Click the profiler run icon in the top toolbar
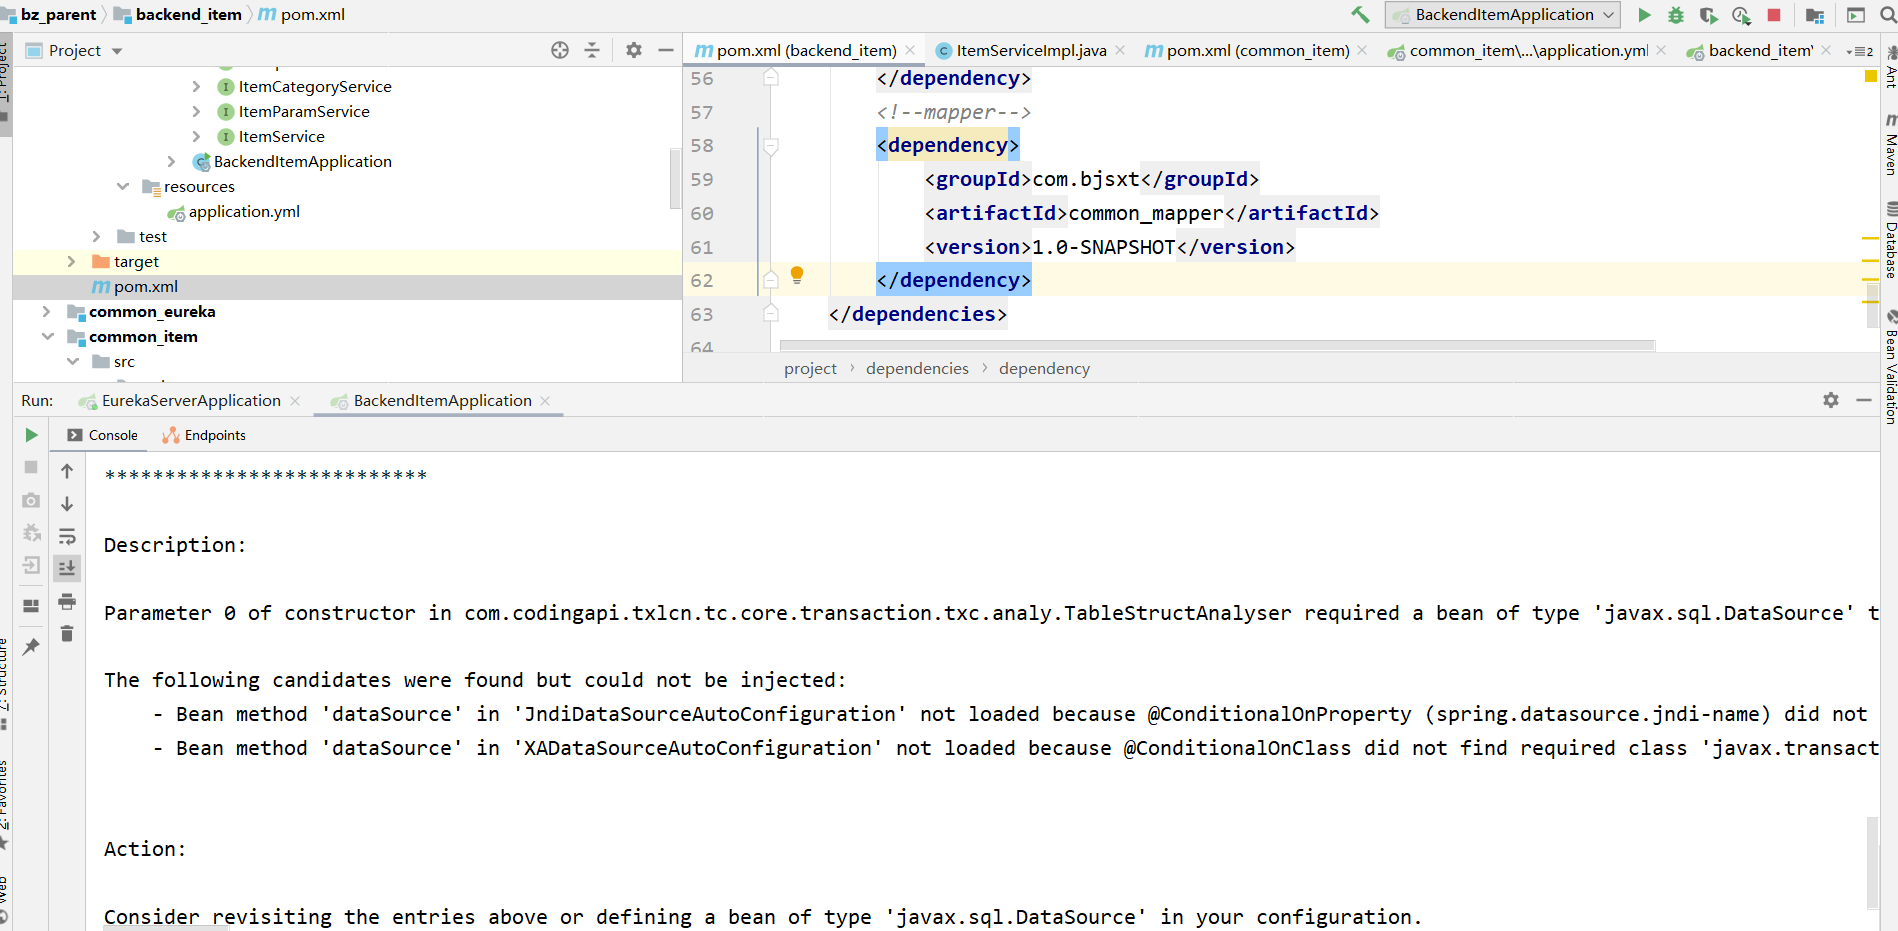Screen dimensions: 1898x931 (x=1741, y=15)
